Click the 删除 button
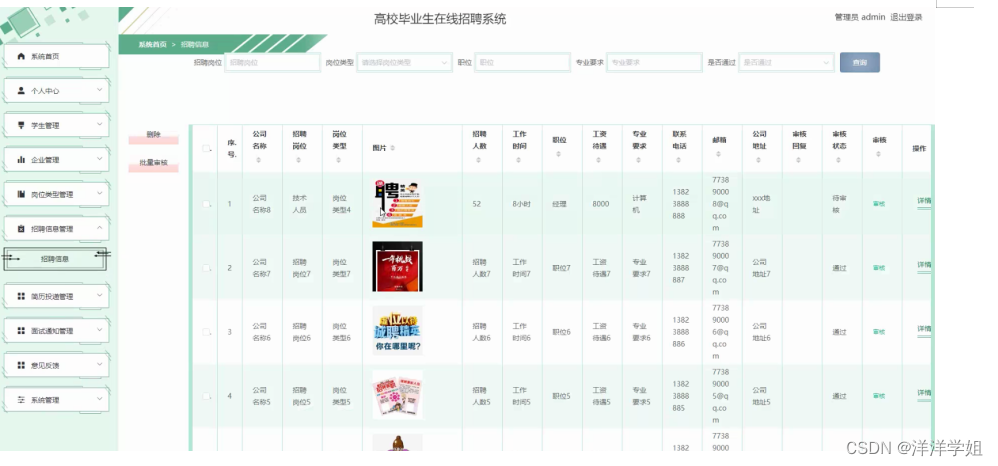998x466 pixels. (x=153, y=135)
